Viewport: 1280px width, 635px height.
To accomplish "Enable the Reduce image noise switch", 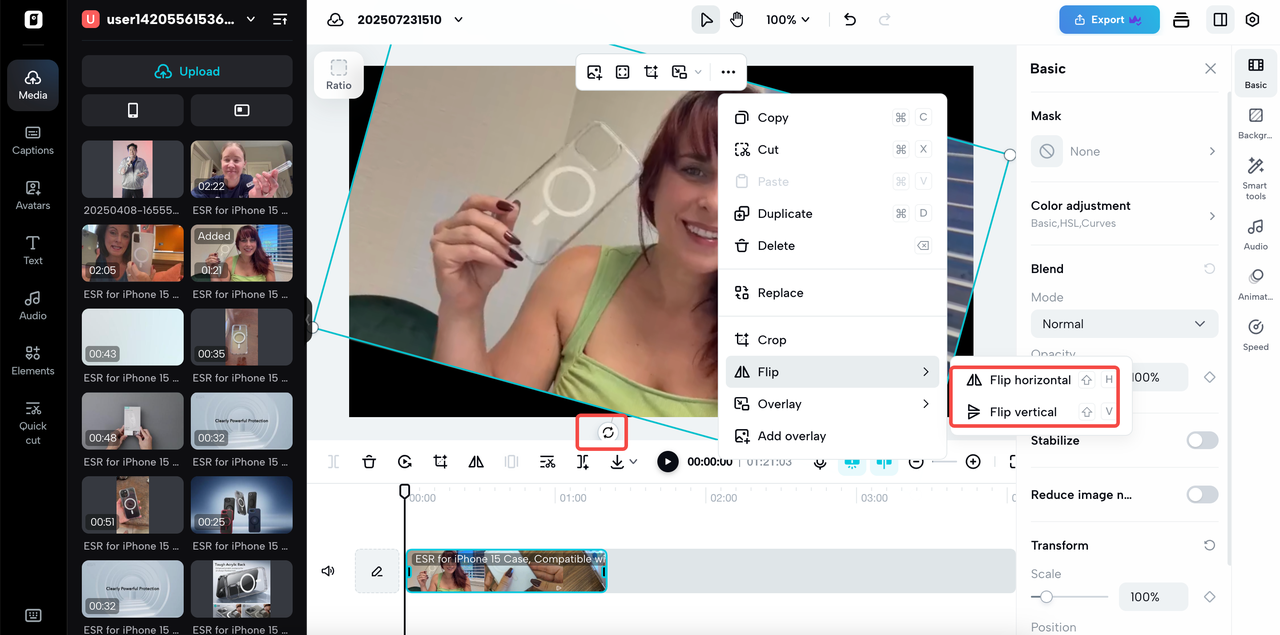I will pos(1202,494).
